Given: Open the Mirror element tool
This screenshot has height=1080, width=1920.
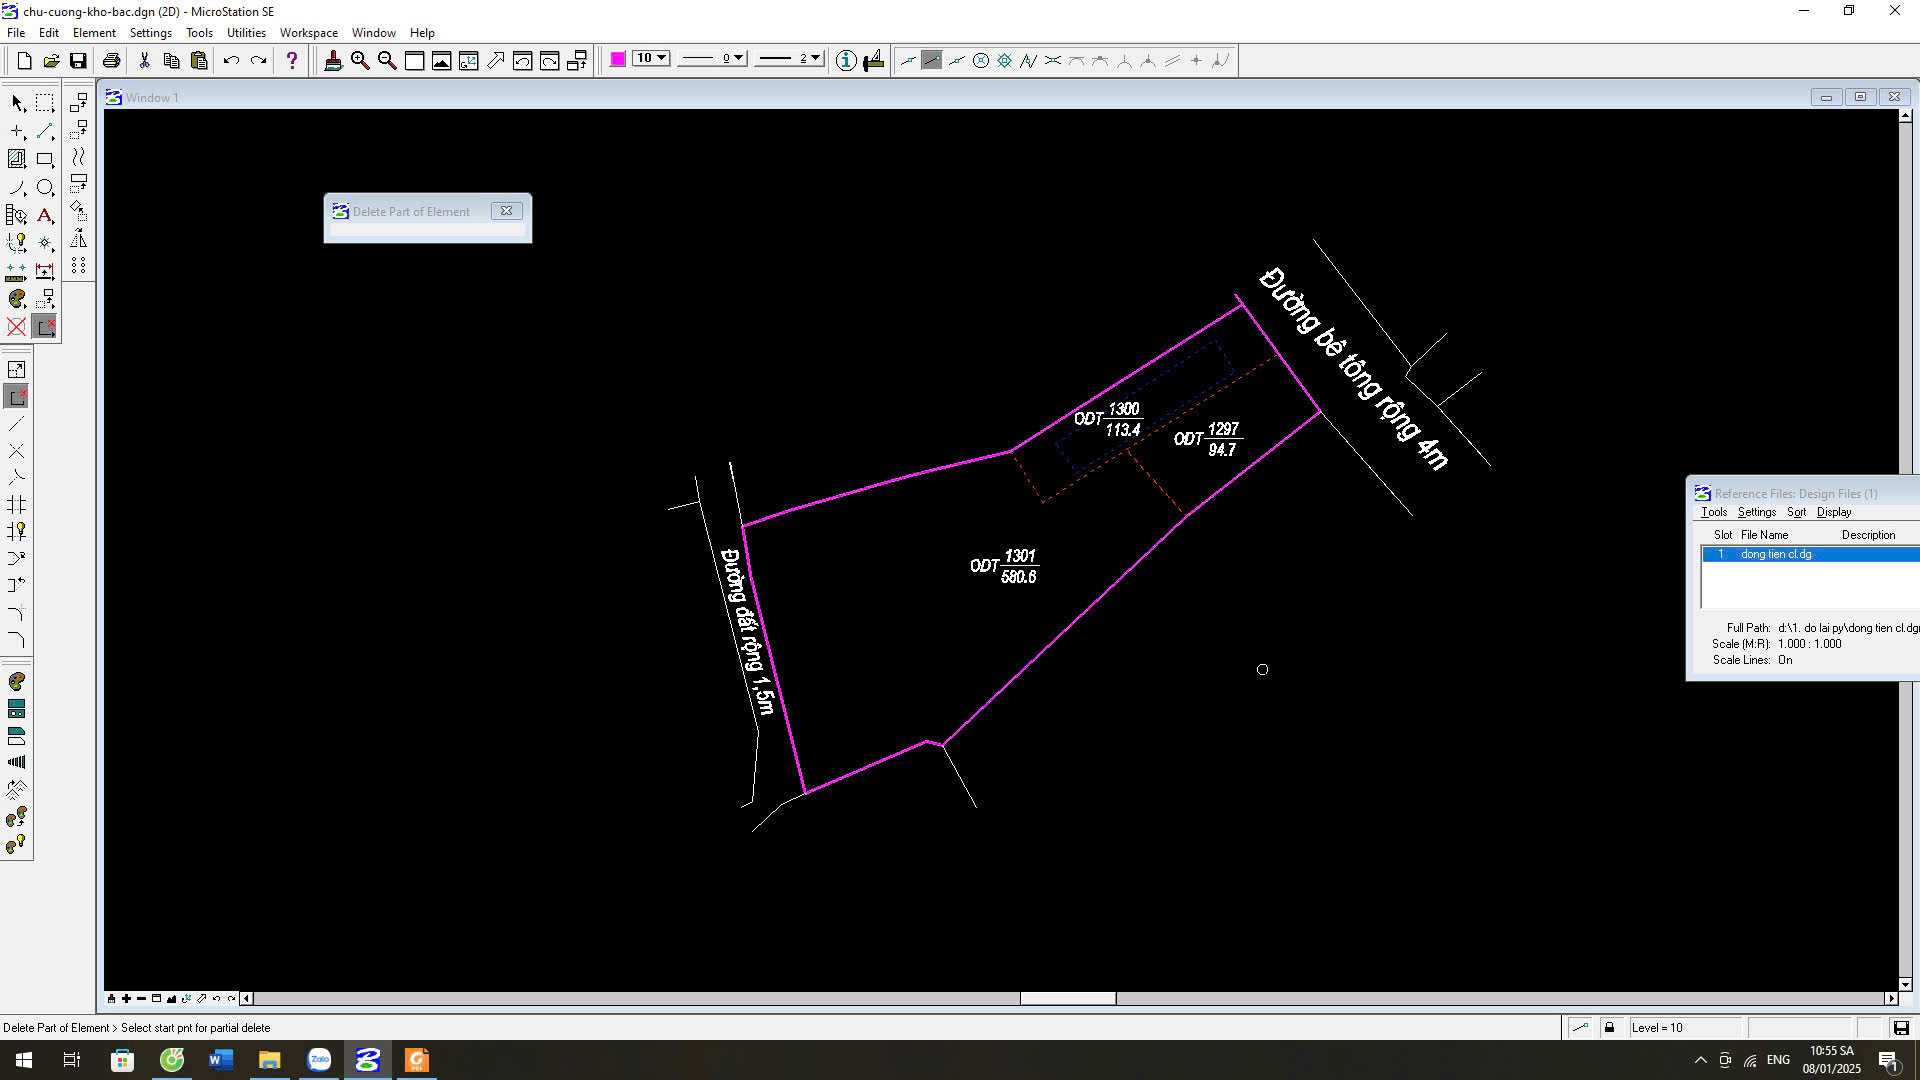Looking at the screenshot, I should [x=78, y=239].
